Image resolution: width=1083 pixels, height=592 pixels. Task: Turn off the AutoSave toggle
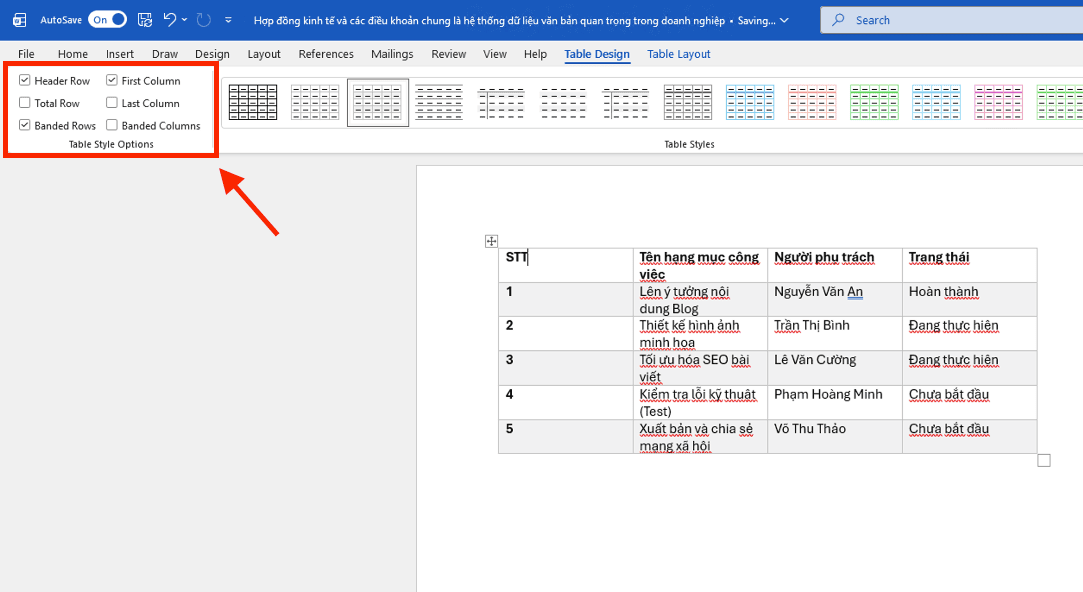click(107, 20)
